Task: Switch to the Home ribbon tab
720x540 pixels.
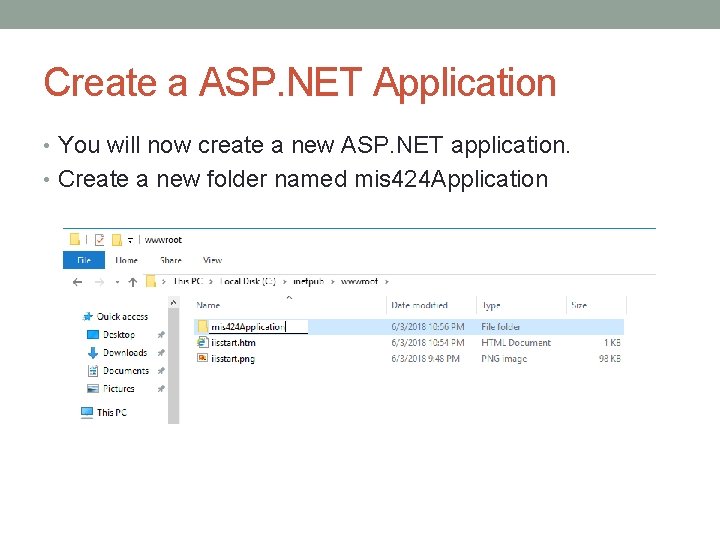Action: pyautogui.click(x=126, y=260)
